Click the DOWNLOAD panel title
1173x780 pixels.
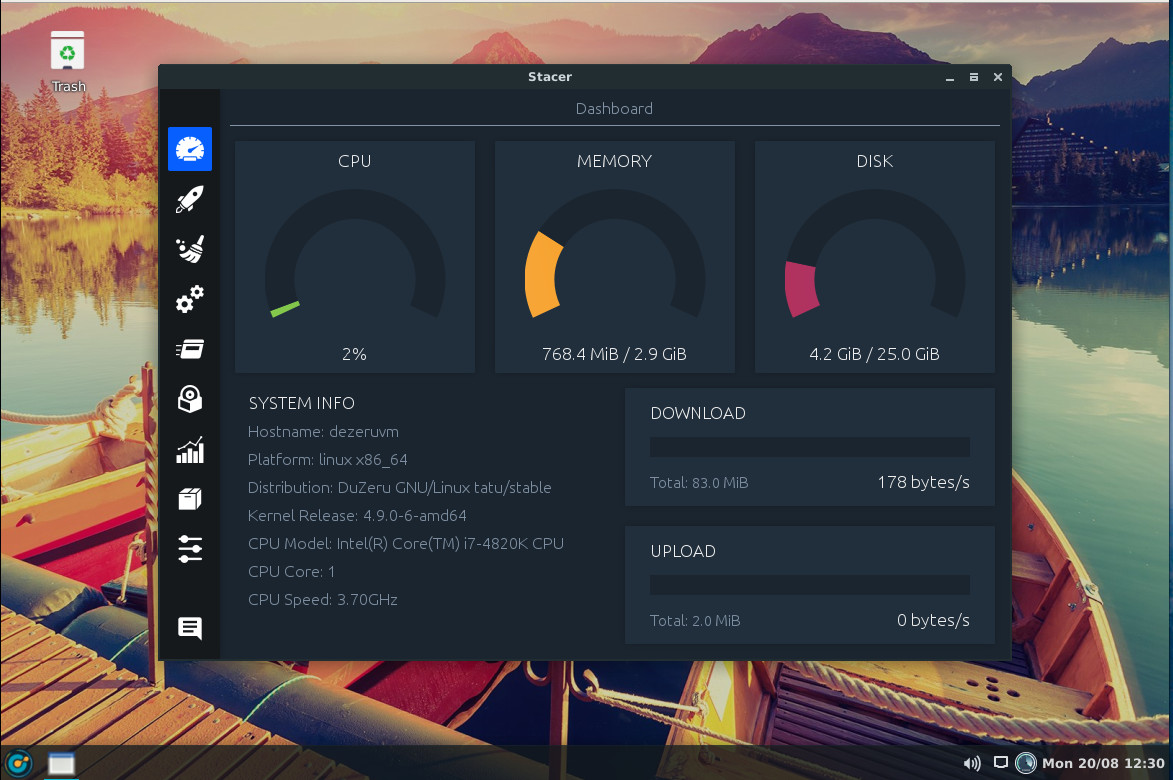tap(698, 413)
